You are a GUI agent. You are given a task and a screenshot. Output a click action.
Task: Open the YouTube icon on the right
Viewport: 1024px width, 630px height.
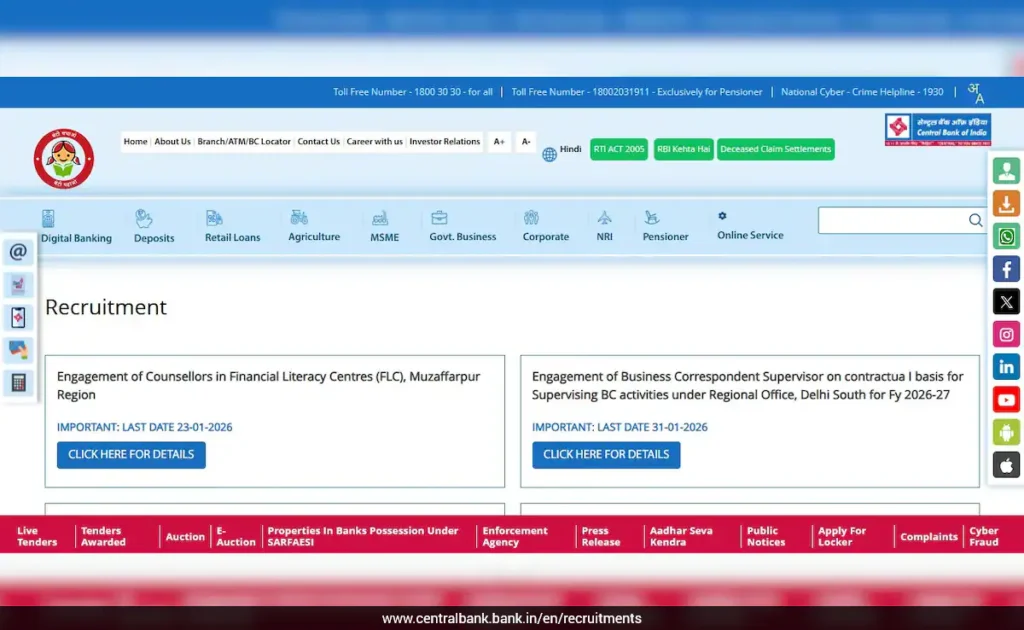[x=1006, y=400]
